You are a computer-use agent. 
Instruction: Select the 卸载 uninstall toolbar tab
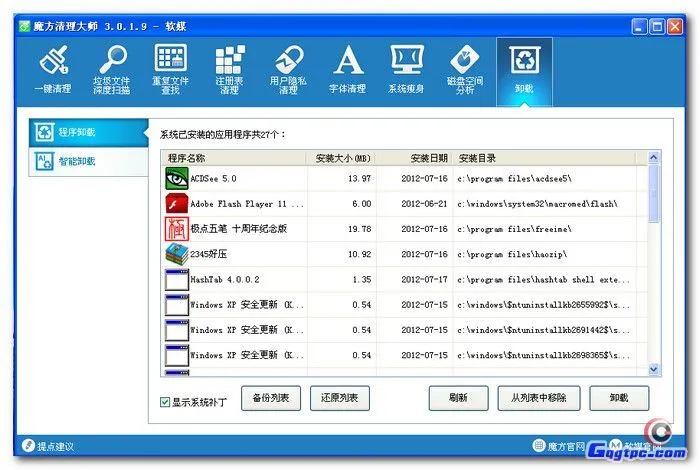[523, 70]
